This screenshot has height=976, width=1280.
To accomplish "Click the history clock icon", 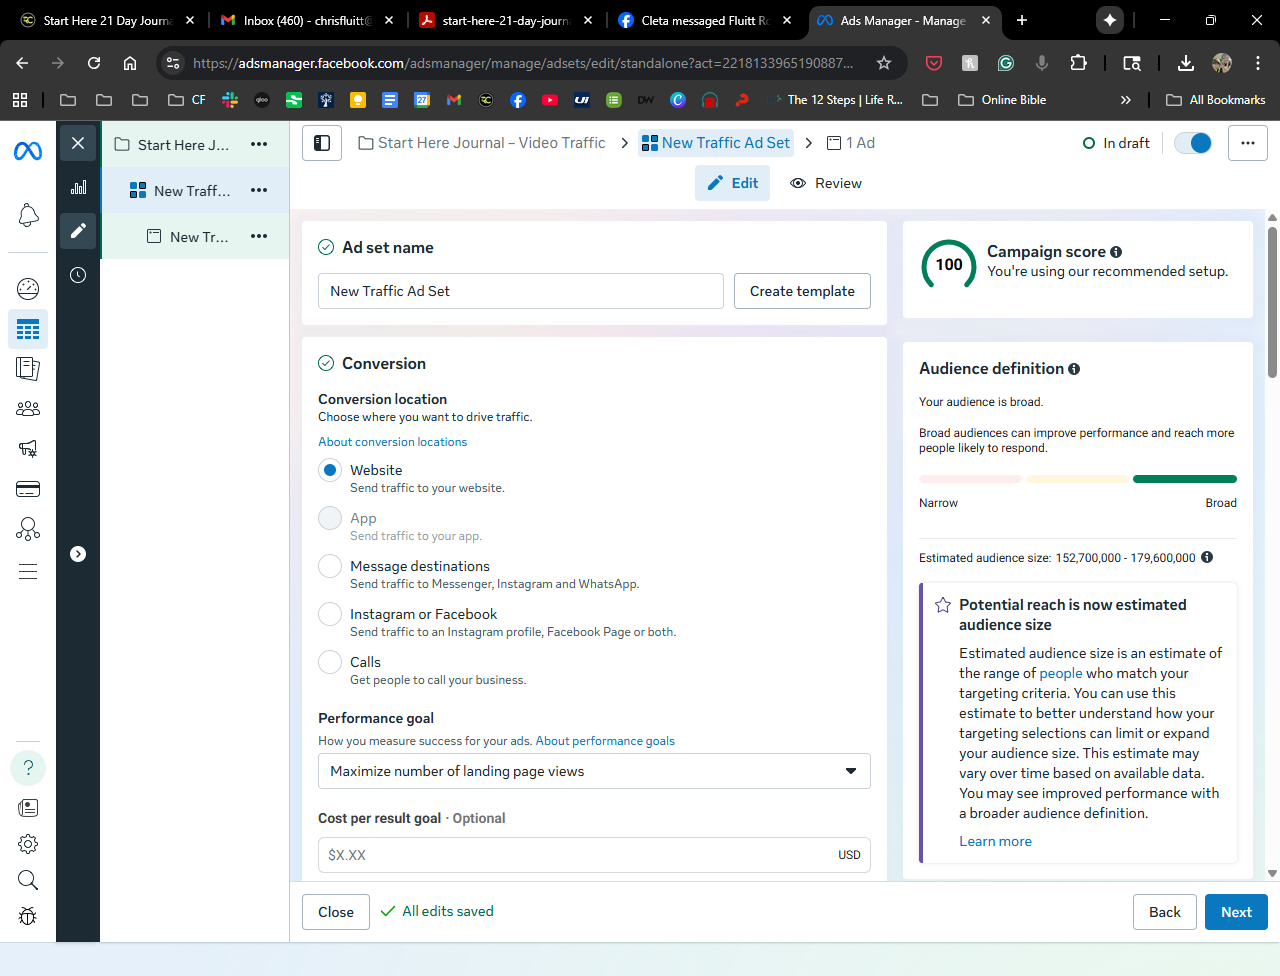I will pos(78,275).
